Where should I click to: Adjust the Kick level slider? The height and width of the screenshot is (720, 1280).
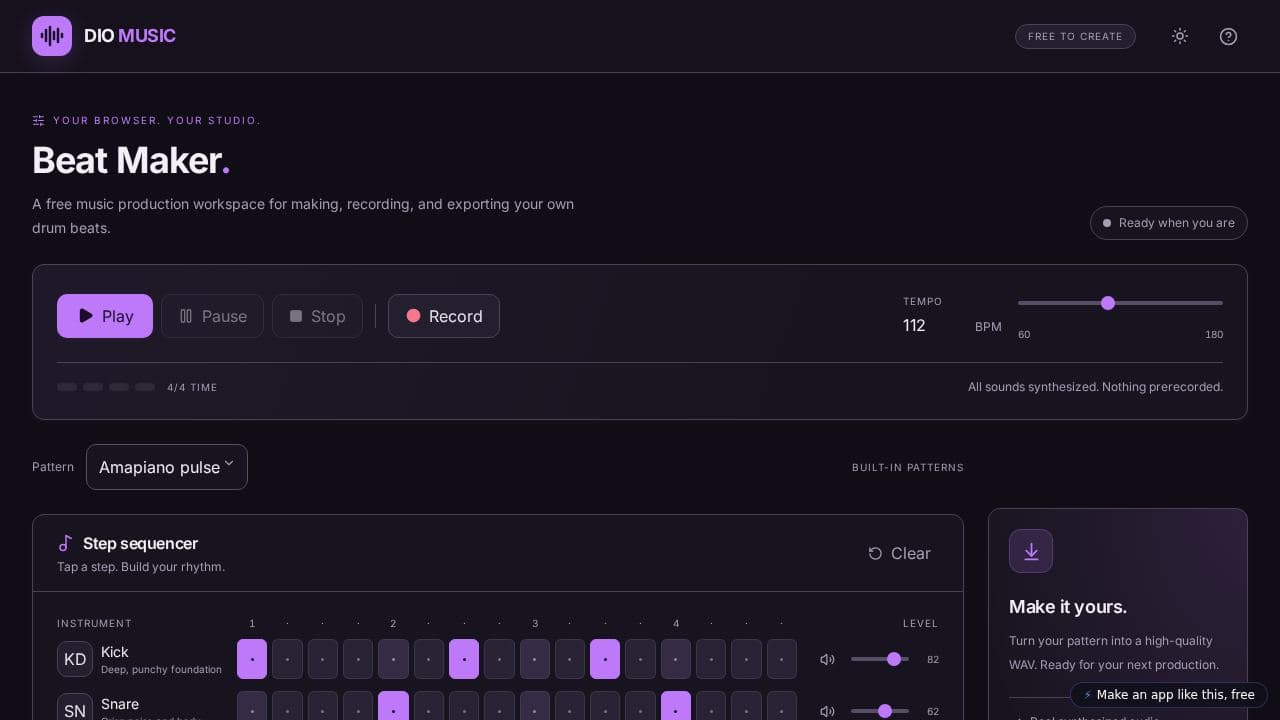[880, 659]
